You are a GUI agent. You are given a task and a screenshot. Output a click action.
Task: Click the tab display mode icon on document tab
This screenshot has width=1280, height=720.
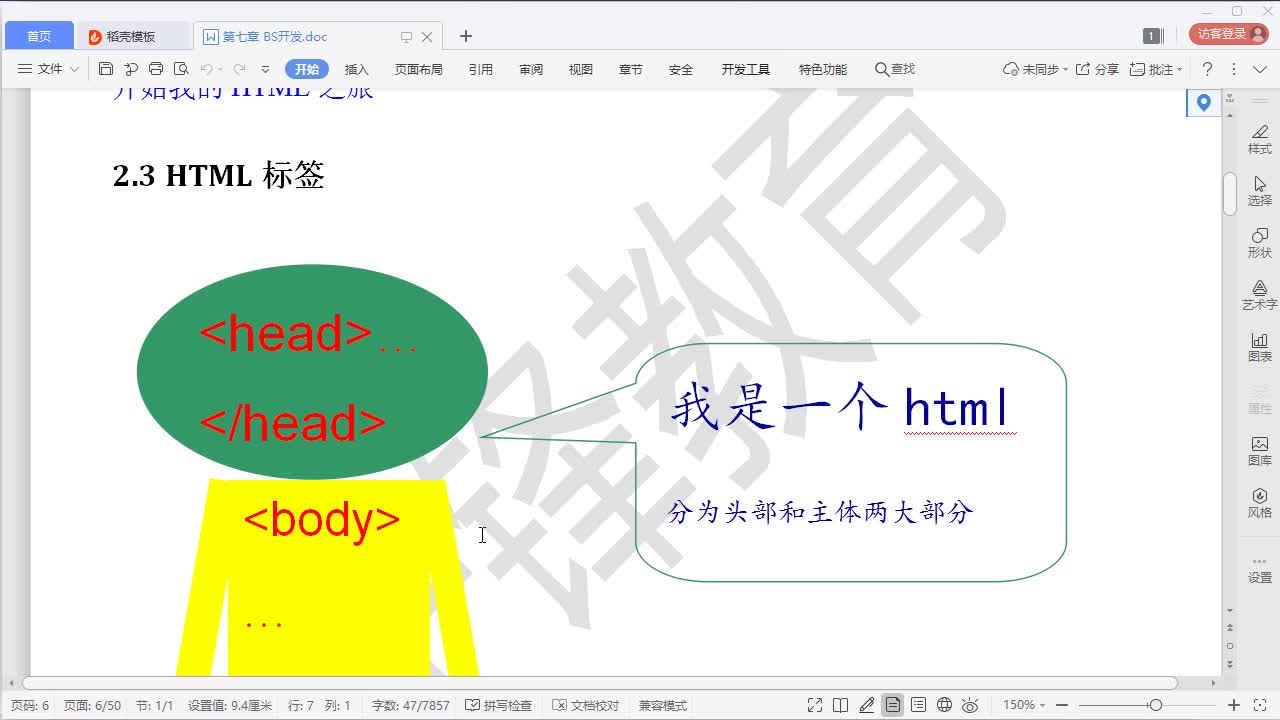406,37
